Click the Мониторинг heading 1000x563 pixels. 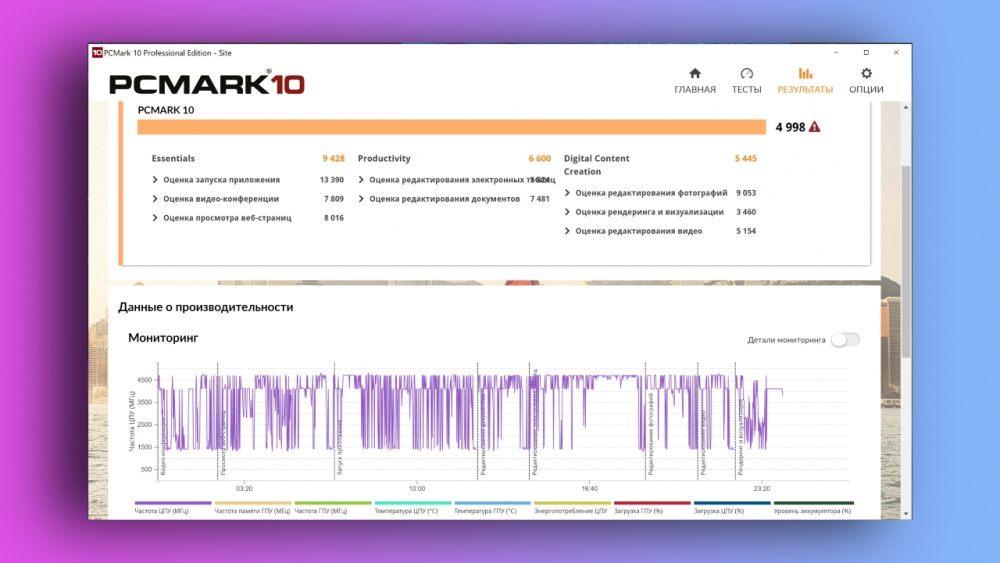tap(163, 338)
